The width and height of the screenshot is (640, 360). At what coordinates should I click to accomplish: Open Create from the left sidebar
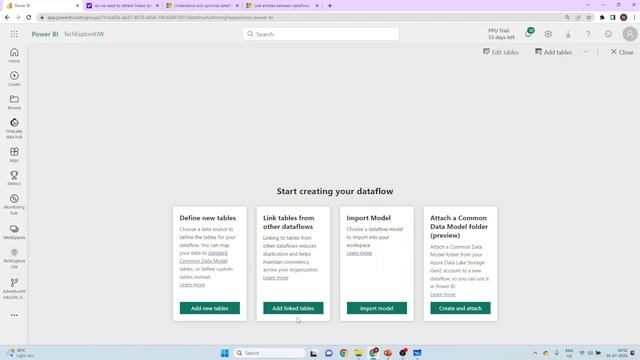click(x=14, y=79)
